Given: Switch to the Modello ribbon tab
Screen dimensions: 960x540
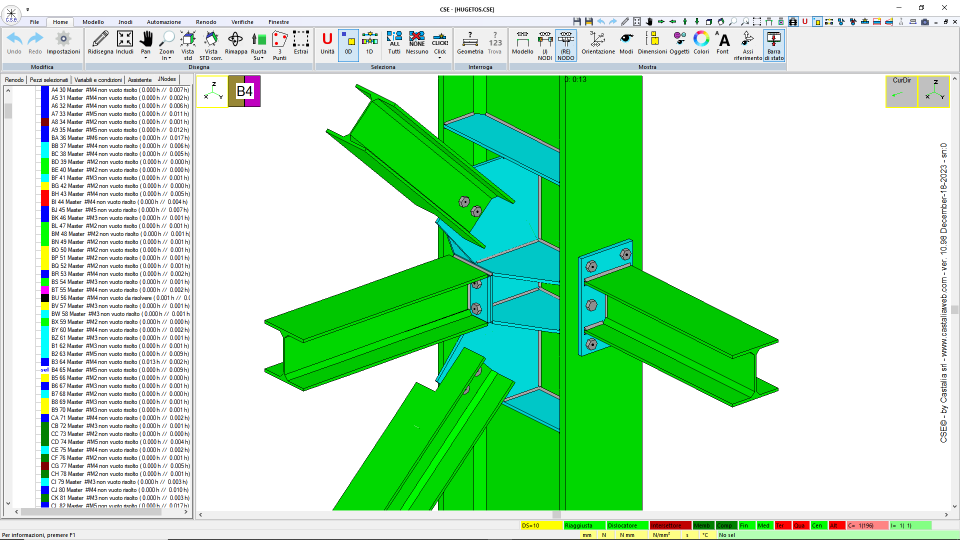Looking at the screenshot, I should click(93, 22).
